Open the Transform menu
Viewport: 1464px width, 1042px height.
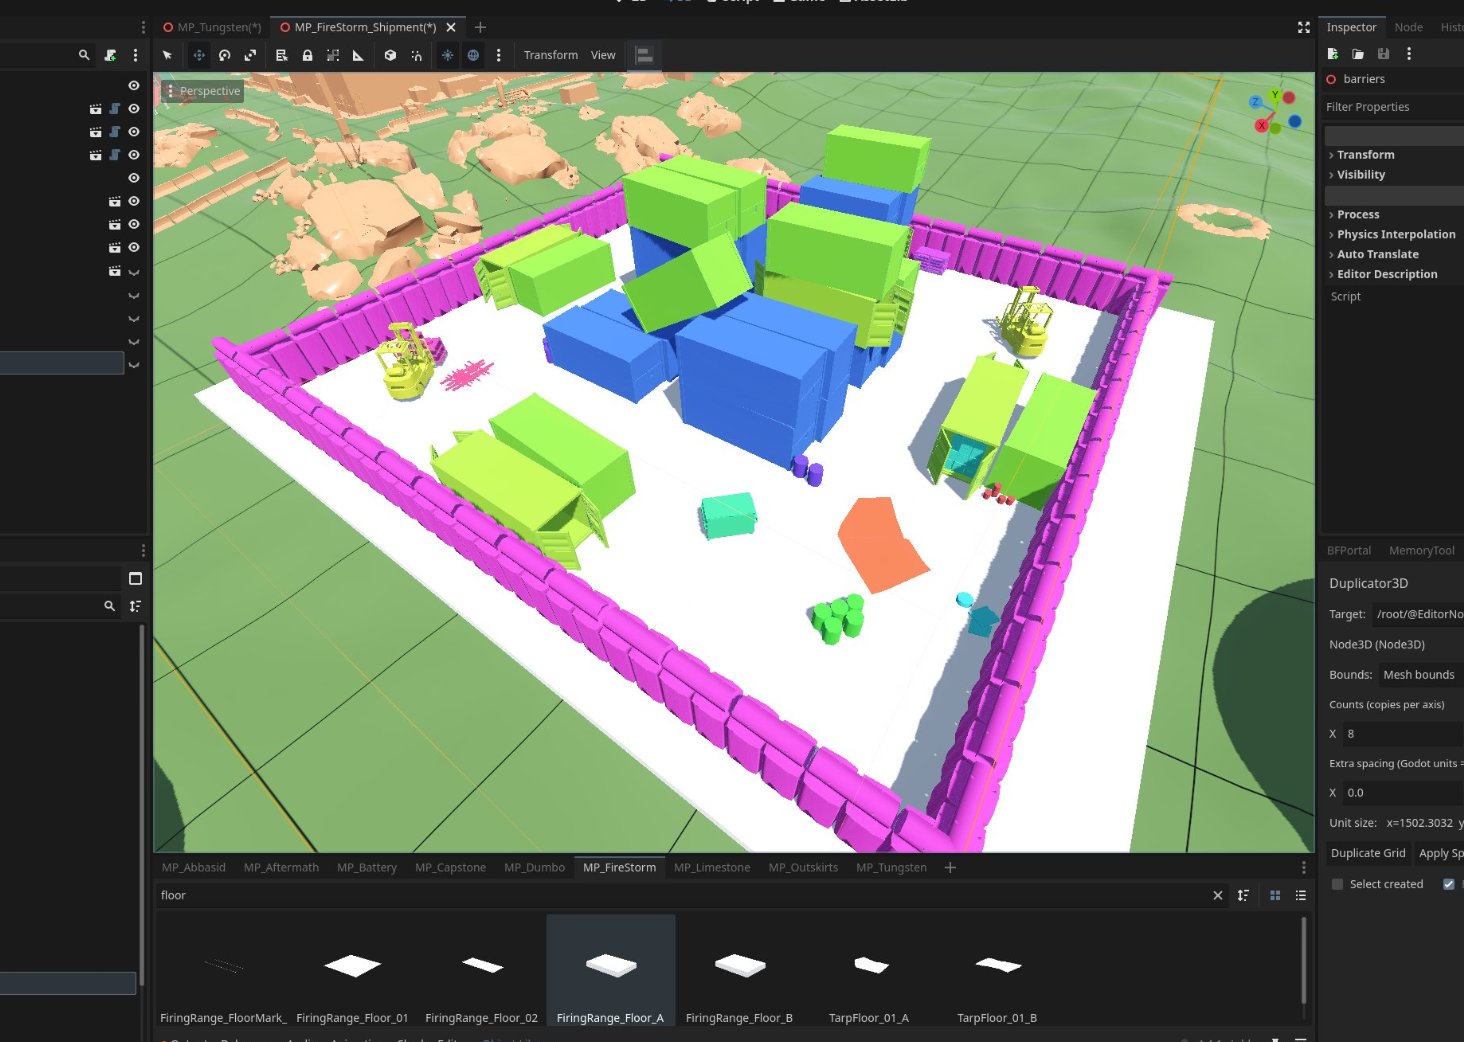[x=551, y=55]
